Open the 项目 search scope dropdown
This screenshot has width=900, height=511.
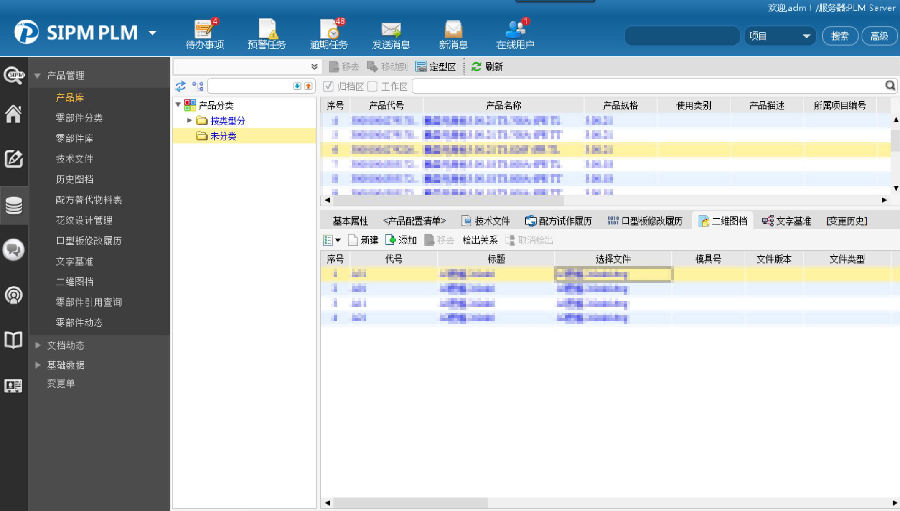click(780, 36)
